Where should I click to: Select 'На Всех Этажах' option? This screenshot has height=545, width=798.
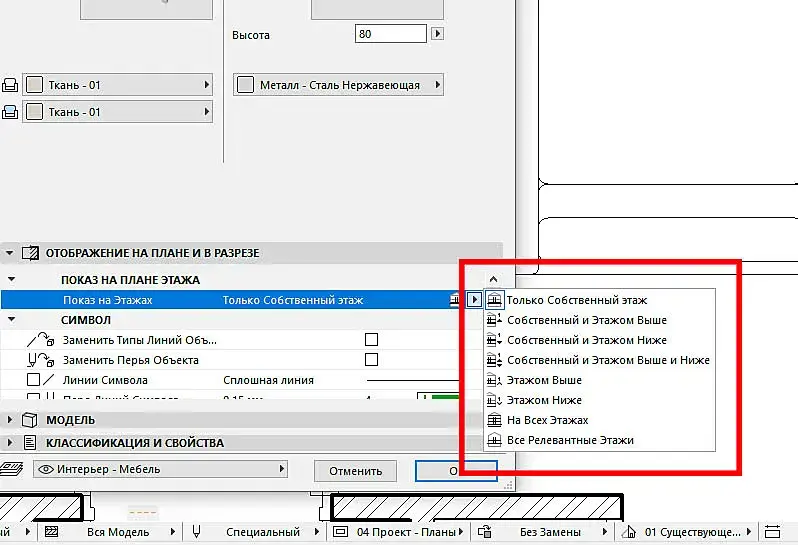[x=548, y=420]
